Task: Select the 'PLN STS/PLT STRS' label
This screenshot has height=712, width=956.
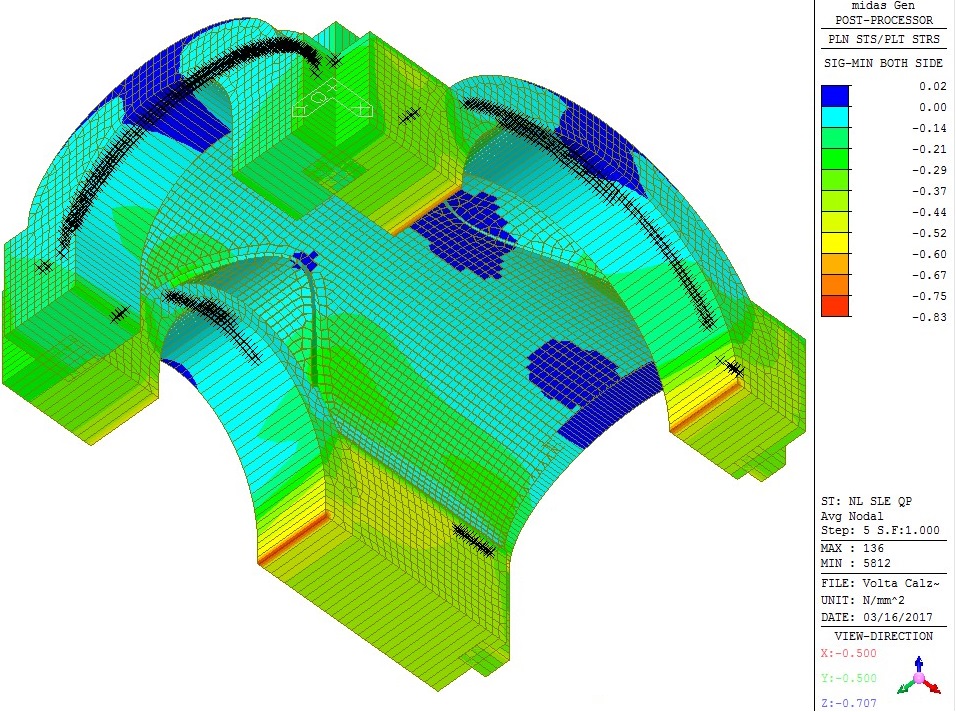Action: click(883, 39)
